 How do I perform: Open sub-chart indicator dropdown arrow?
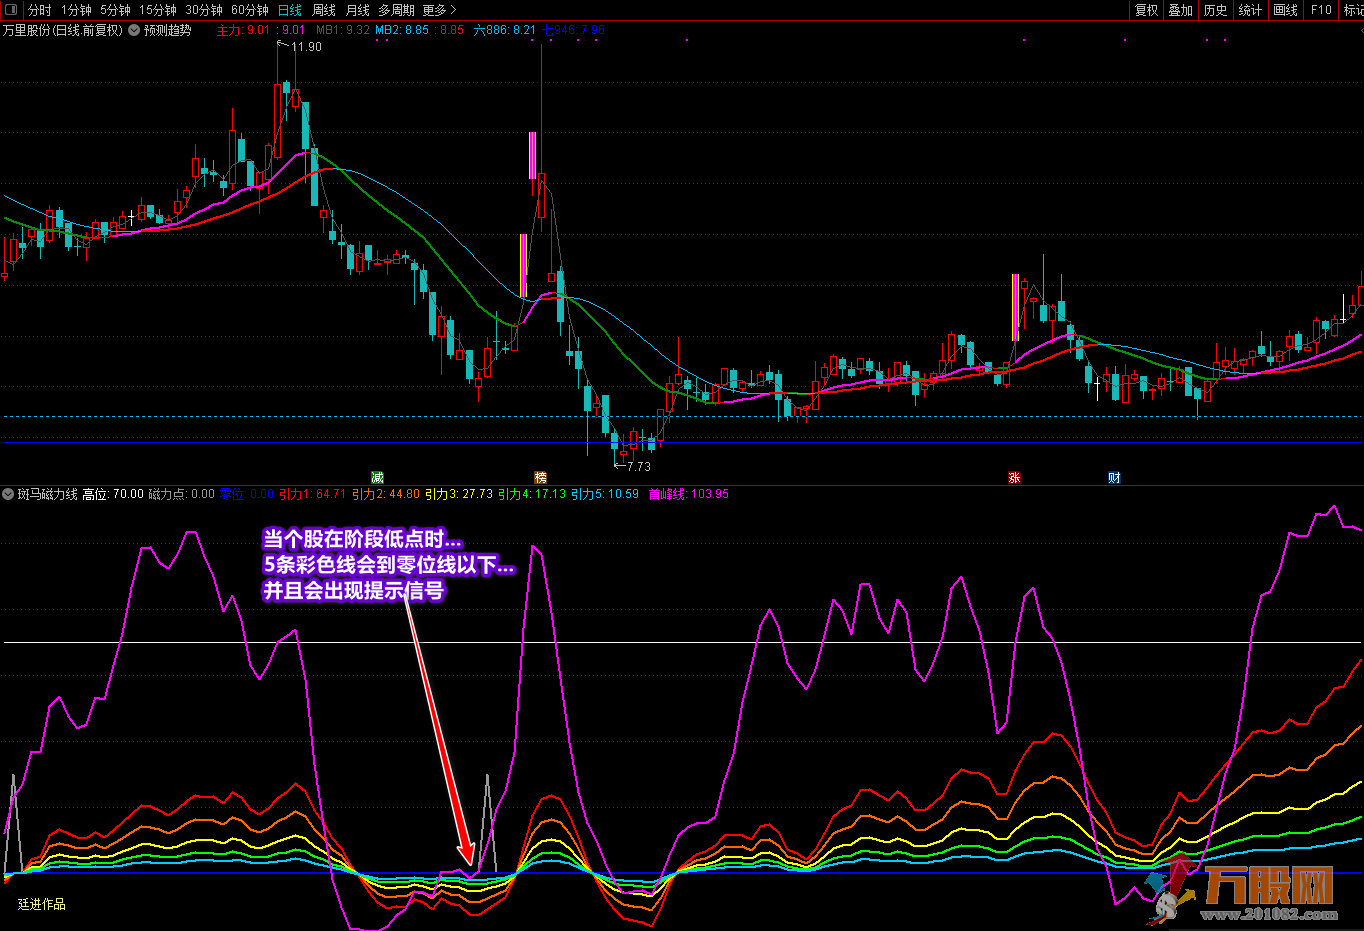tap(8, 494)
